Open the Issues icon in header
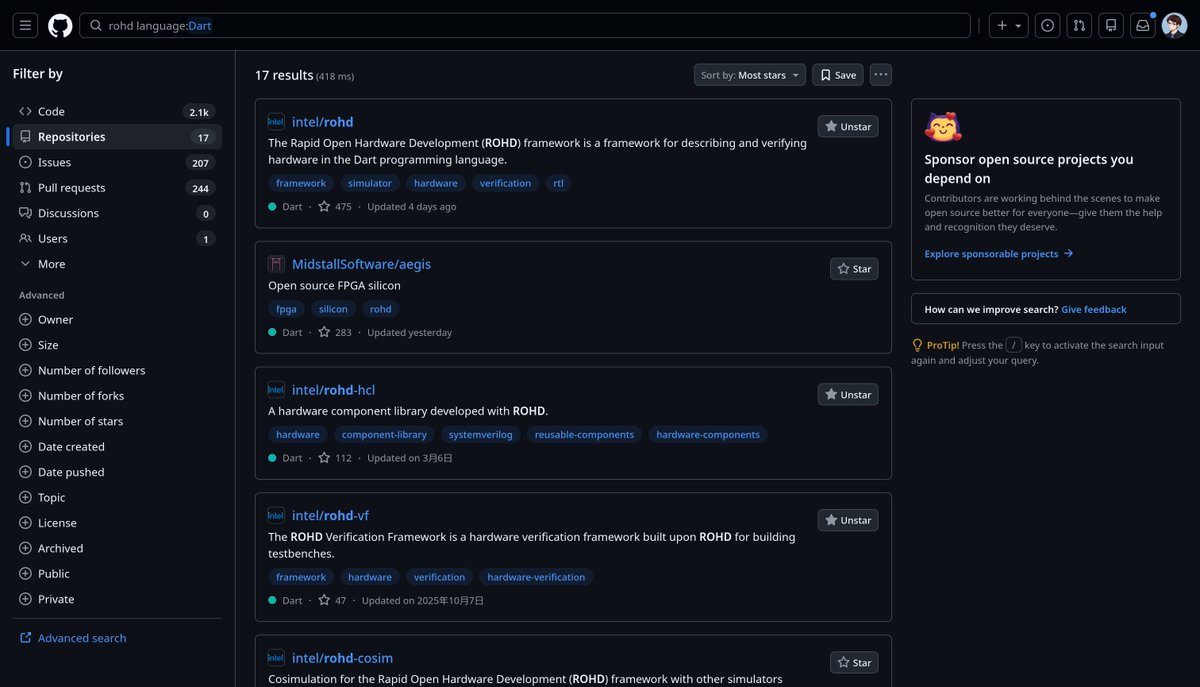Image resolution: width=1200 pixels, height=687 pixels. (x=1047, y=25)
